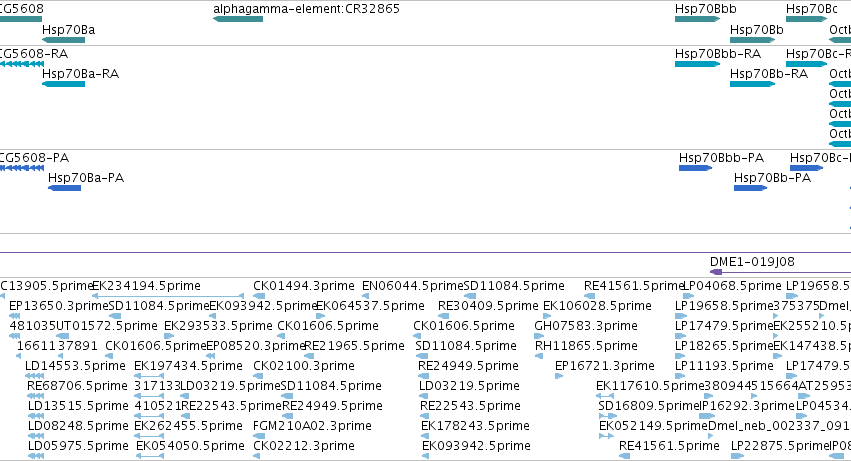This screenshot has height=461, width=851.
Task: Click the EK052149.5prime EST label
Action: tap(653, 426)
